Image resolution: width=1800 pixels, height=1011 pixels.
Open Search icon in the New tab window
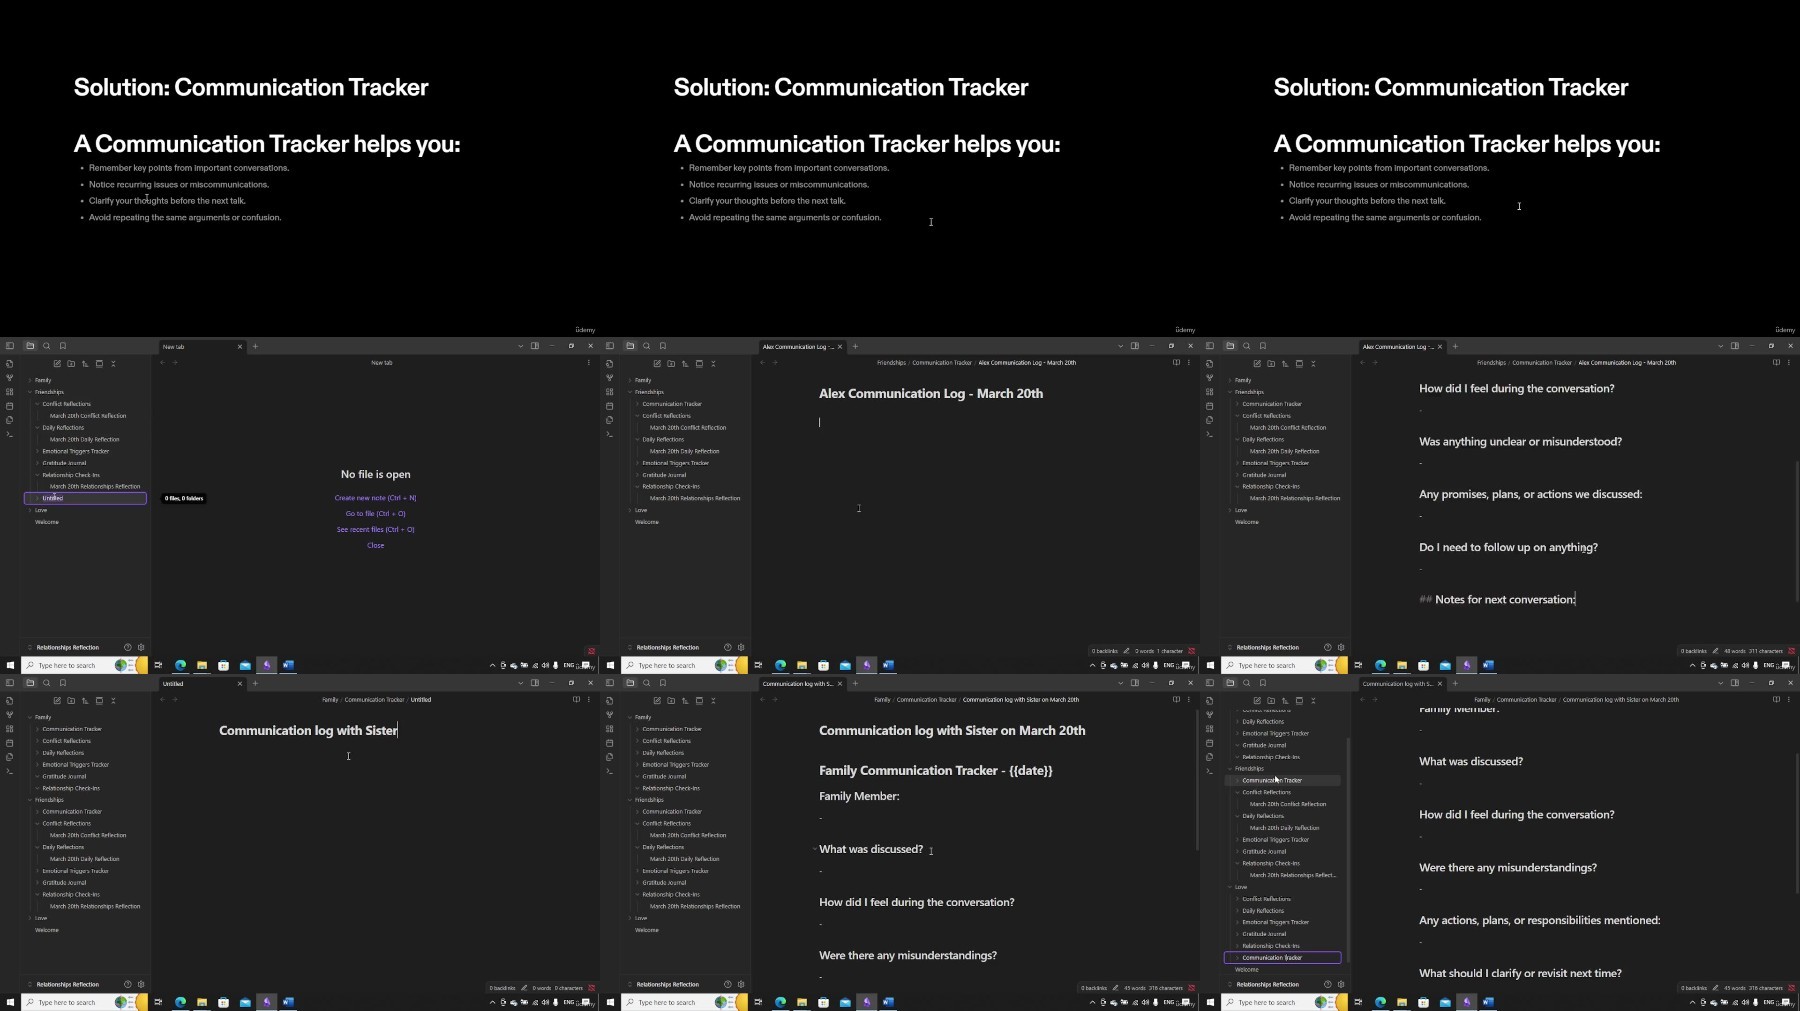[46, 346]
